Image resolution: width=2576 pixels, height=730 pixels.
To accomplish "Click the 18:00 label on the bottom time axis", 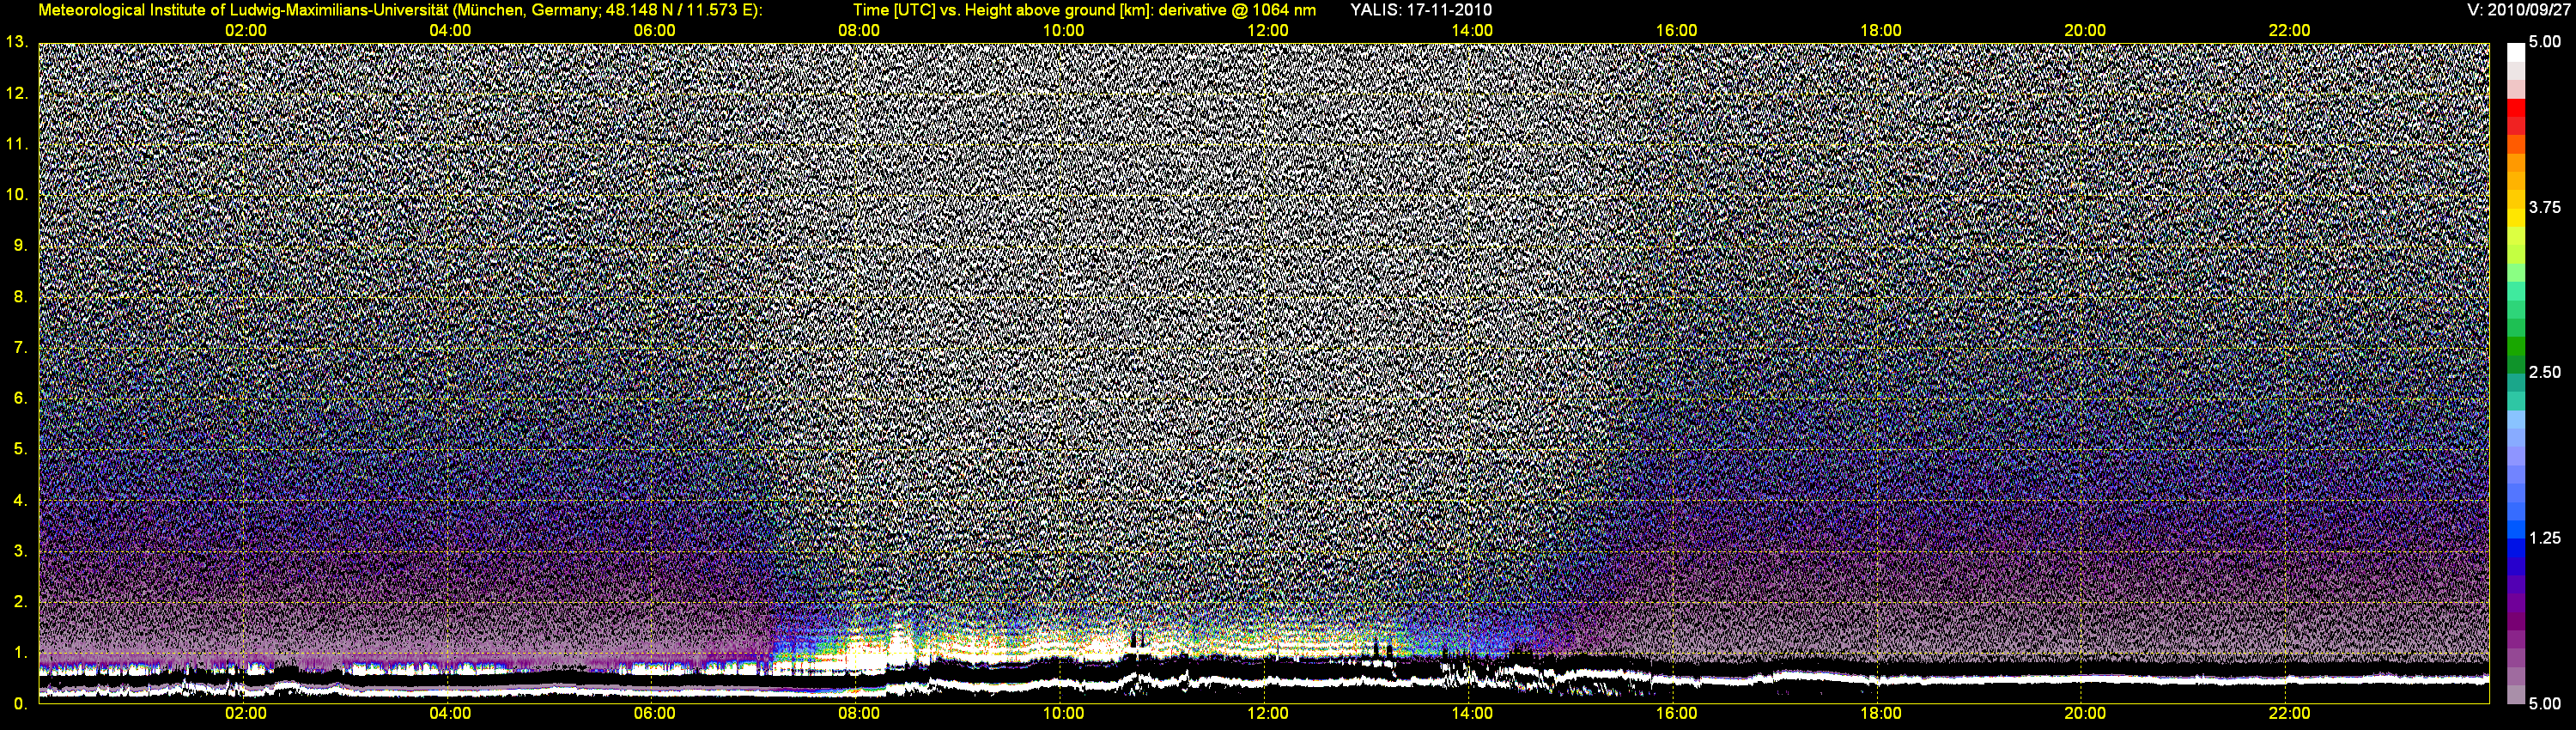I will pos(1880,713).
